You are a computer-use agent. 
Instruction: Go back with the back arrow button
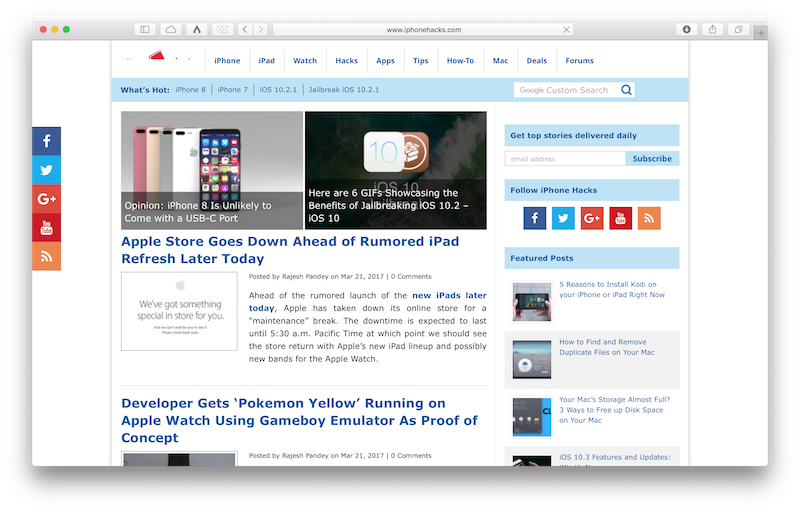[x=246, y=30]
